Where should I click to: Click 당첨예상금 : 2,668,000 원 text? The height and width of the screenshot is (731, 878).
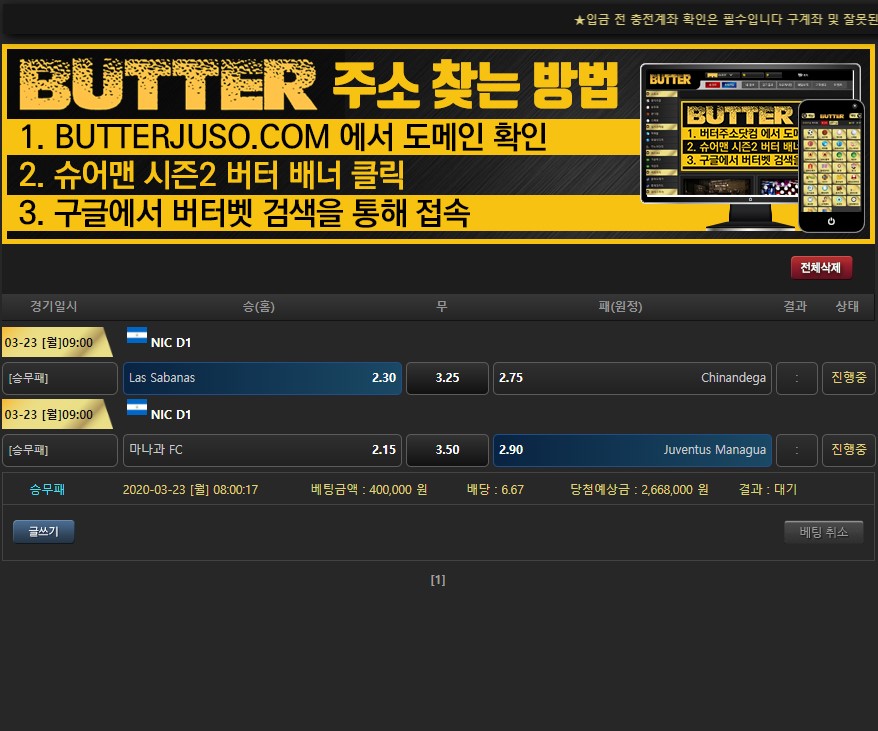[639, 490]
